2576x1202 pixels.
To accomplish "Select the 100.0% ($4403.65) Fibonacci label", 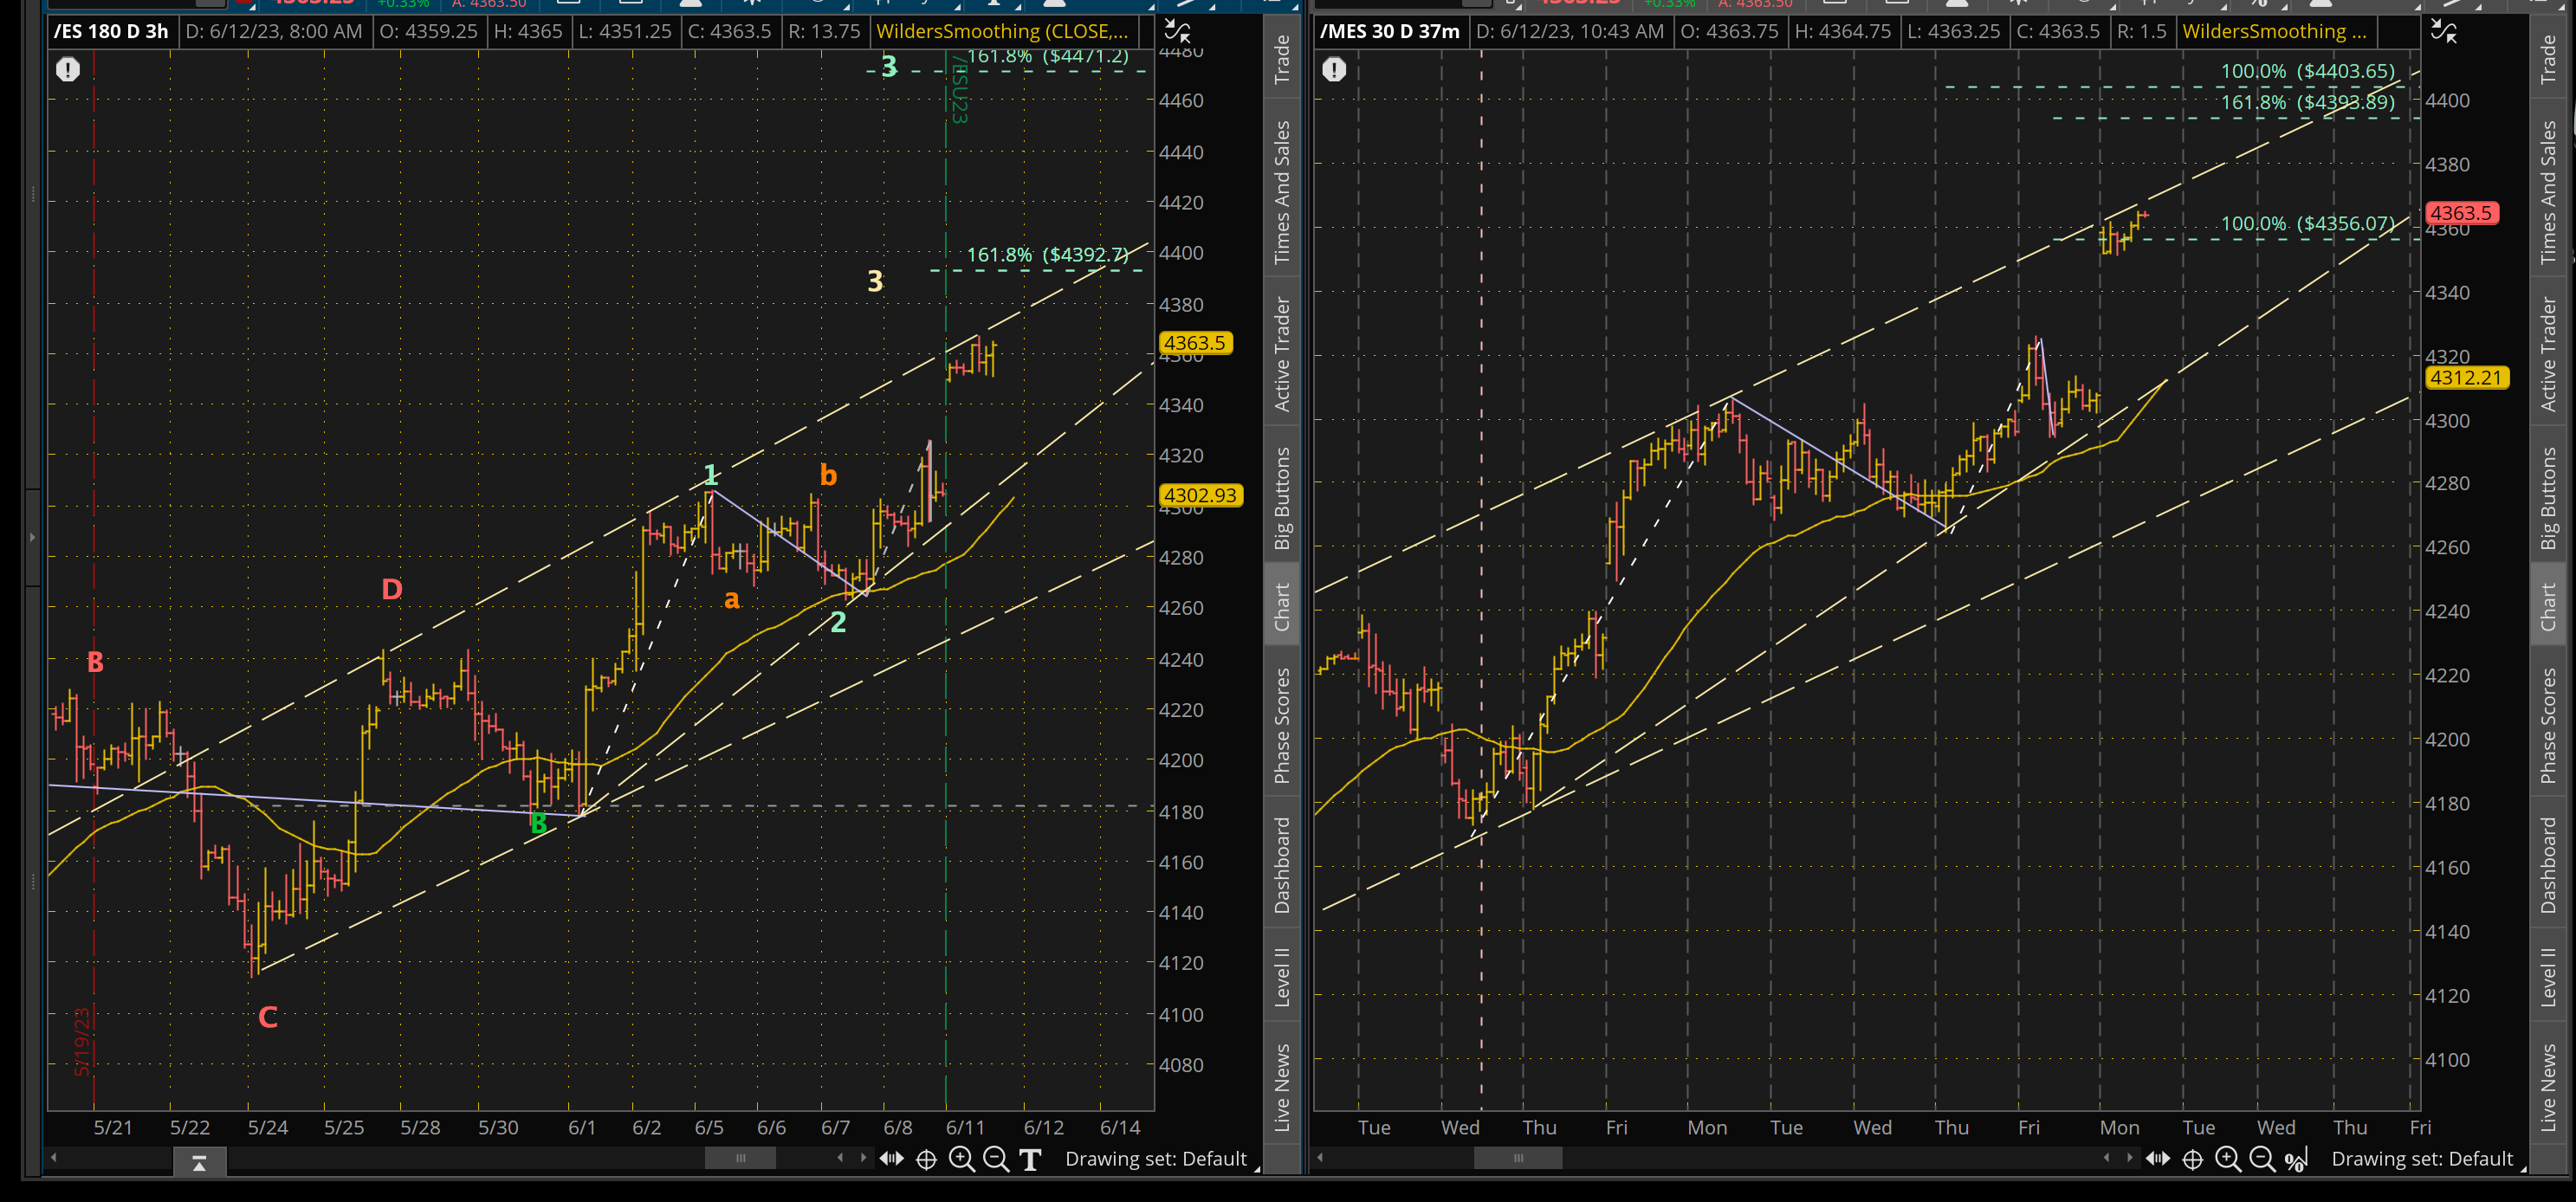I will (2307, 71).
